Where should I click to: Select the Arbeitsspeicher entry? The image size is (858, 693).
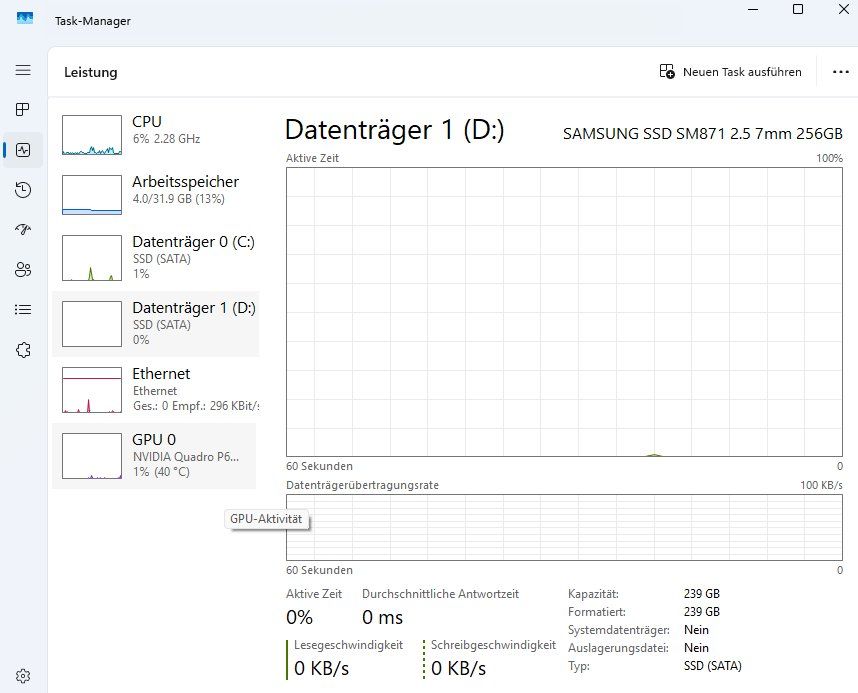[x=155, y=195]
